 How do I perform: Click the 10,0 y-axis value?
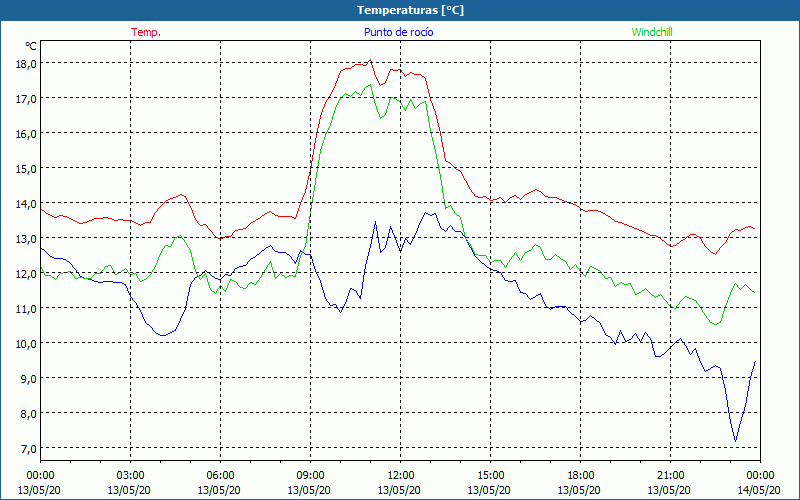[x=26, y=343]
